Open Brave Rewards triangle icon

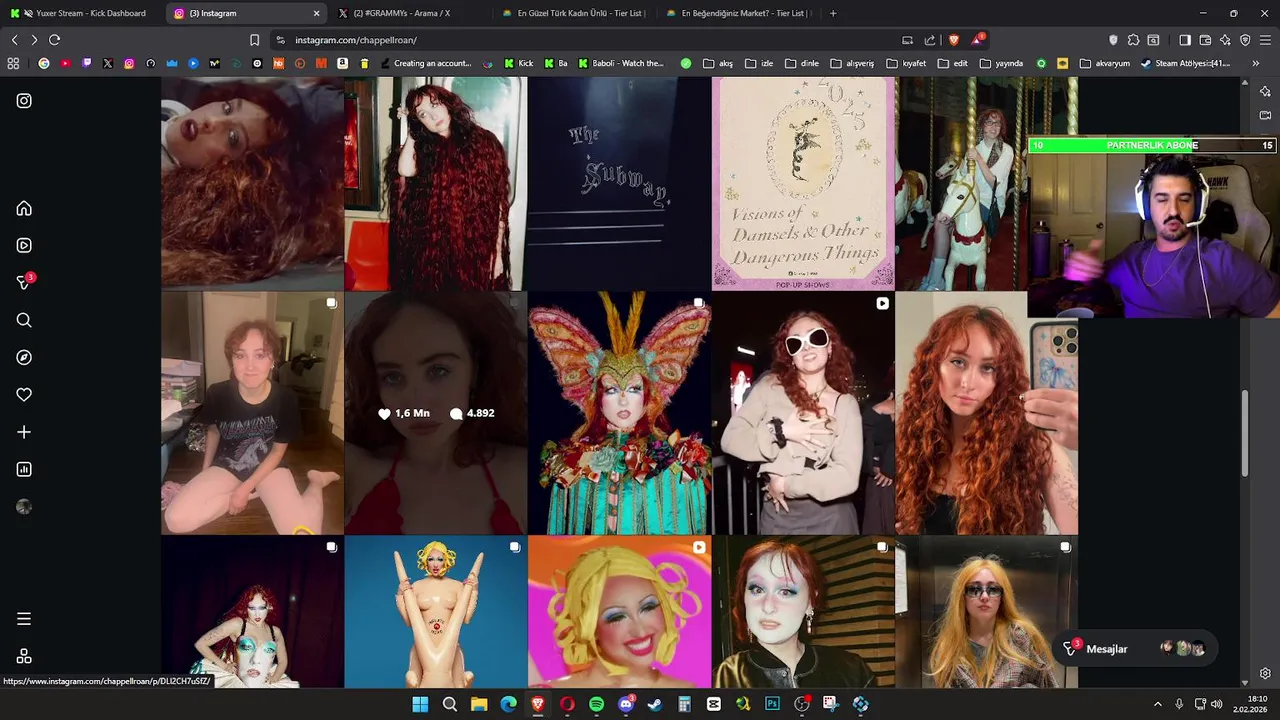pyautogui.click(x=977, y=40)
